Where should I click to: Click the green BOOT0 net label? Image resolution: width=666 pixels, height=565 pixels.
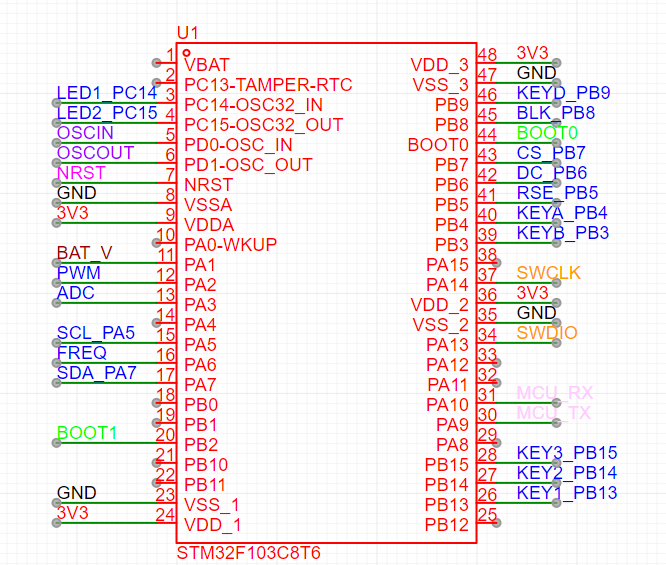[x=547, y=133]
